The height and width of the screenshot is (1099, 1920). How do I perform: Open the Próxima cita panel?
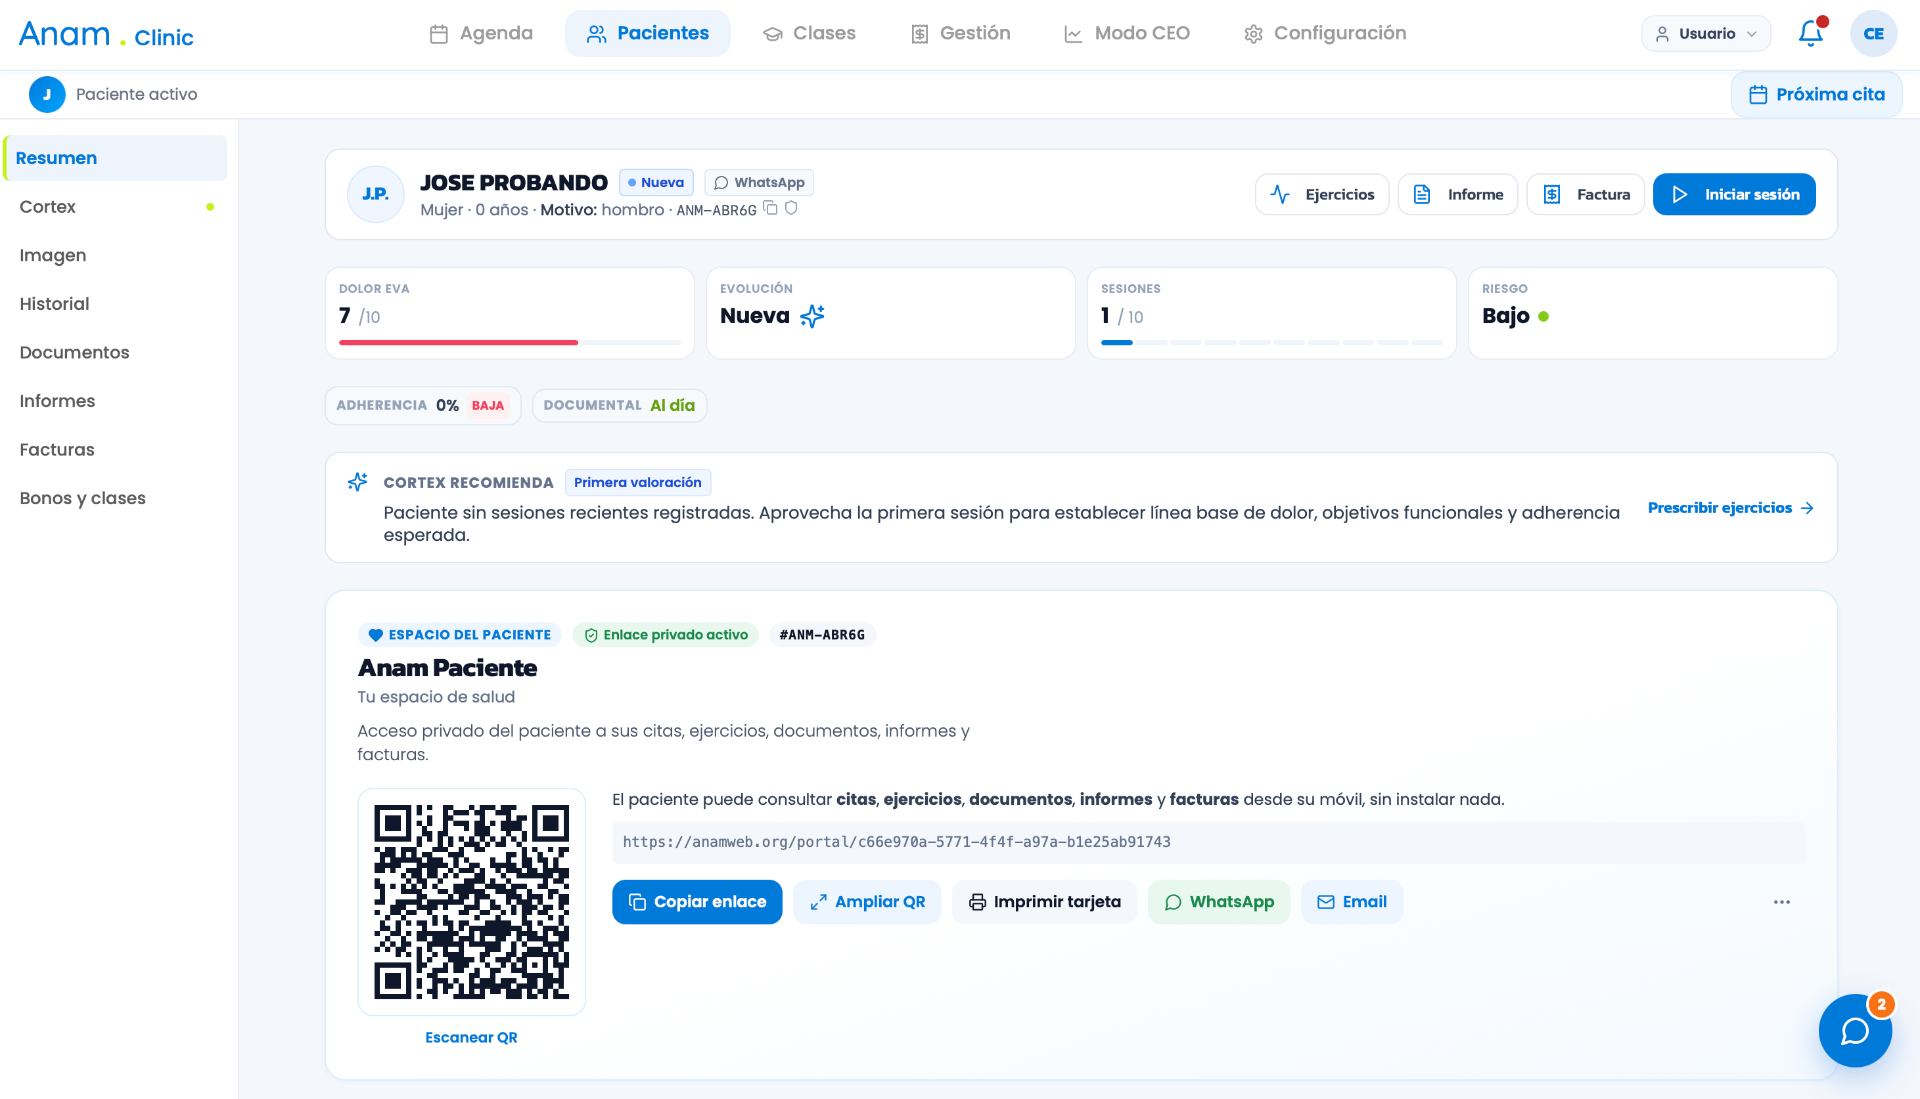(1817, 94)
